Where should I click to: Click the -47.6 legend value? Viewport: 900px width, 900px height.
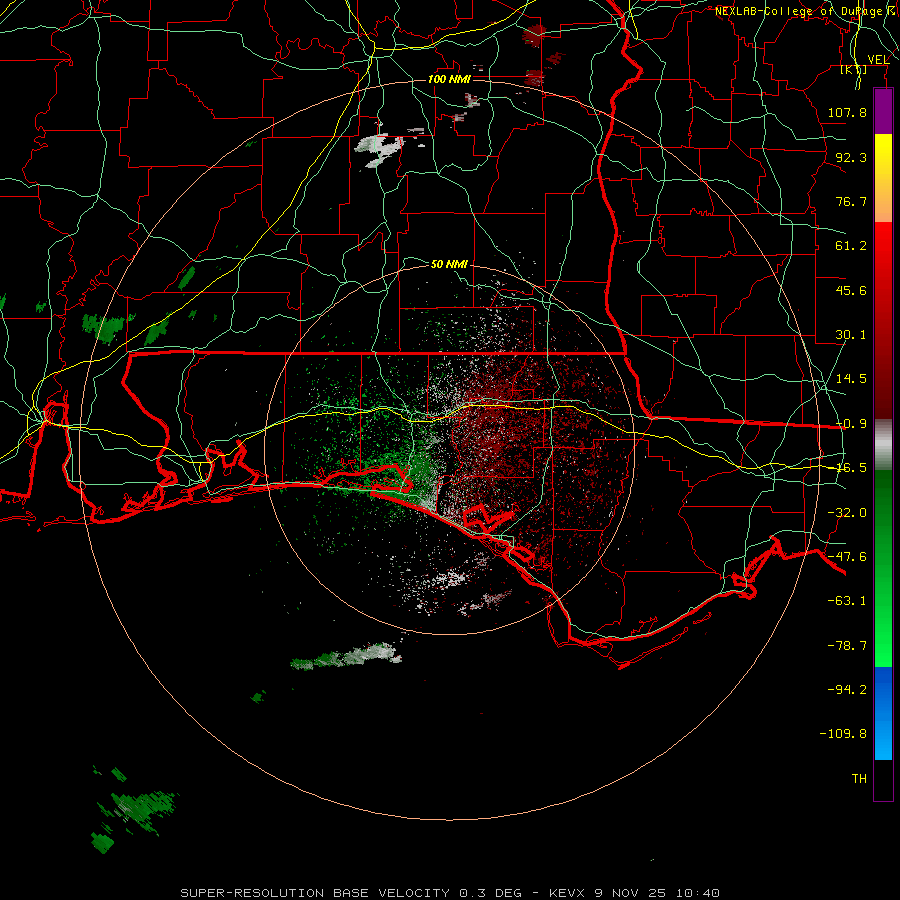(847, 557)
